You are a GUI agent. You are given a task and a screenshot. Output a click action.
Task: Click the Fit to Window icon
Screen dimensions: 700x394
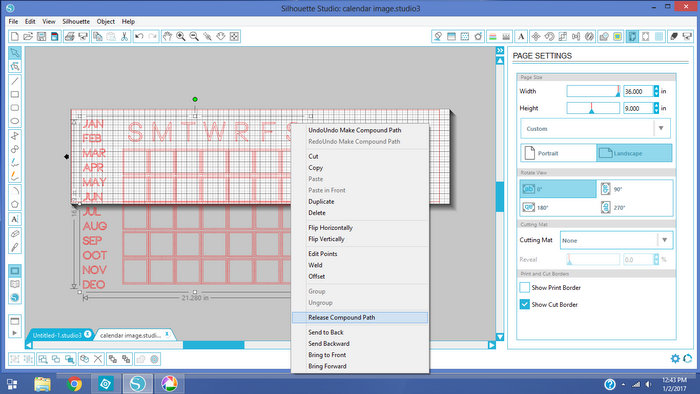coord(234,36)
